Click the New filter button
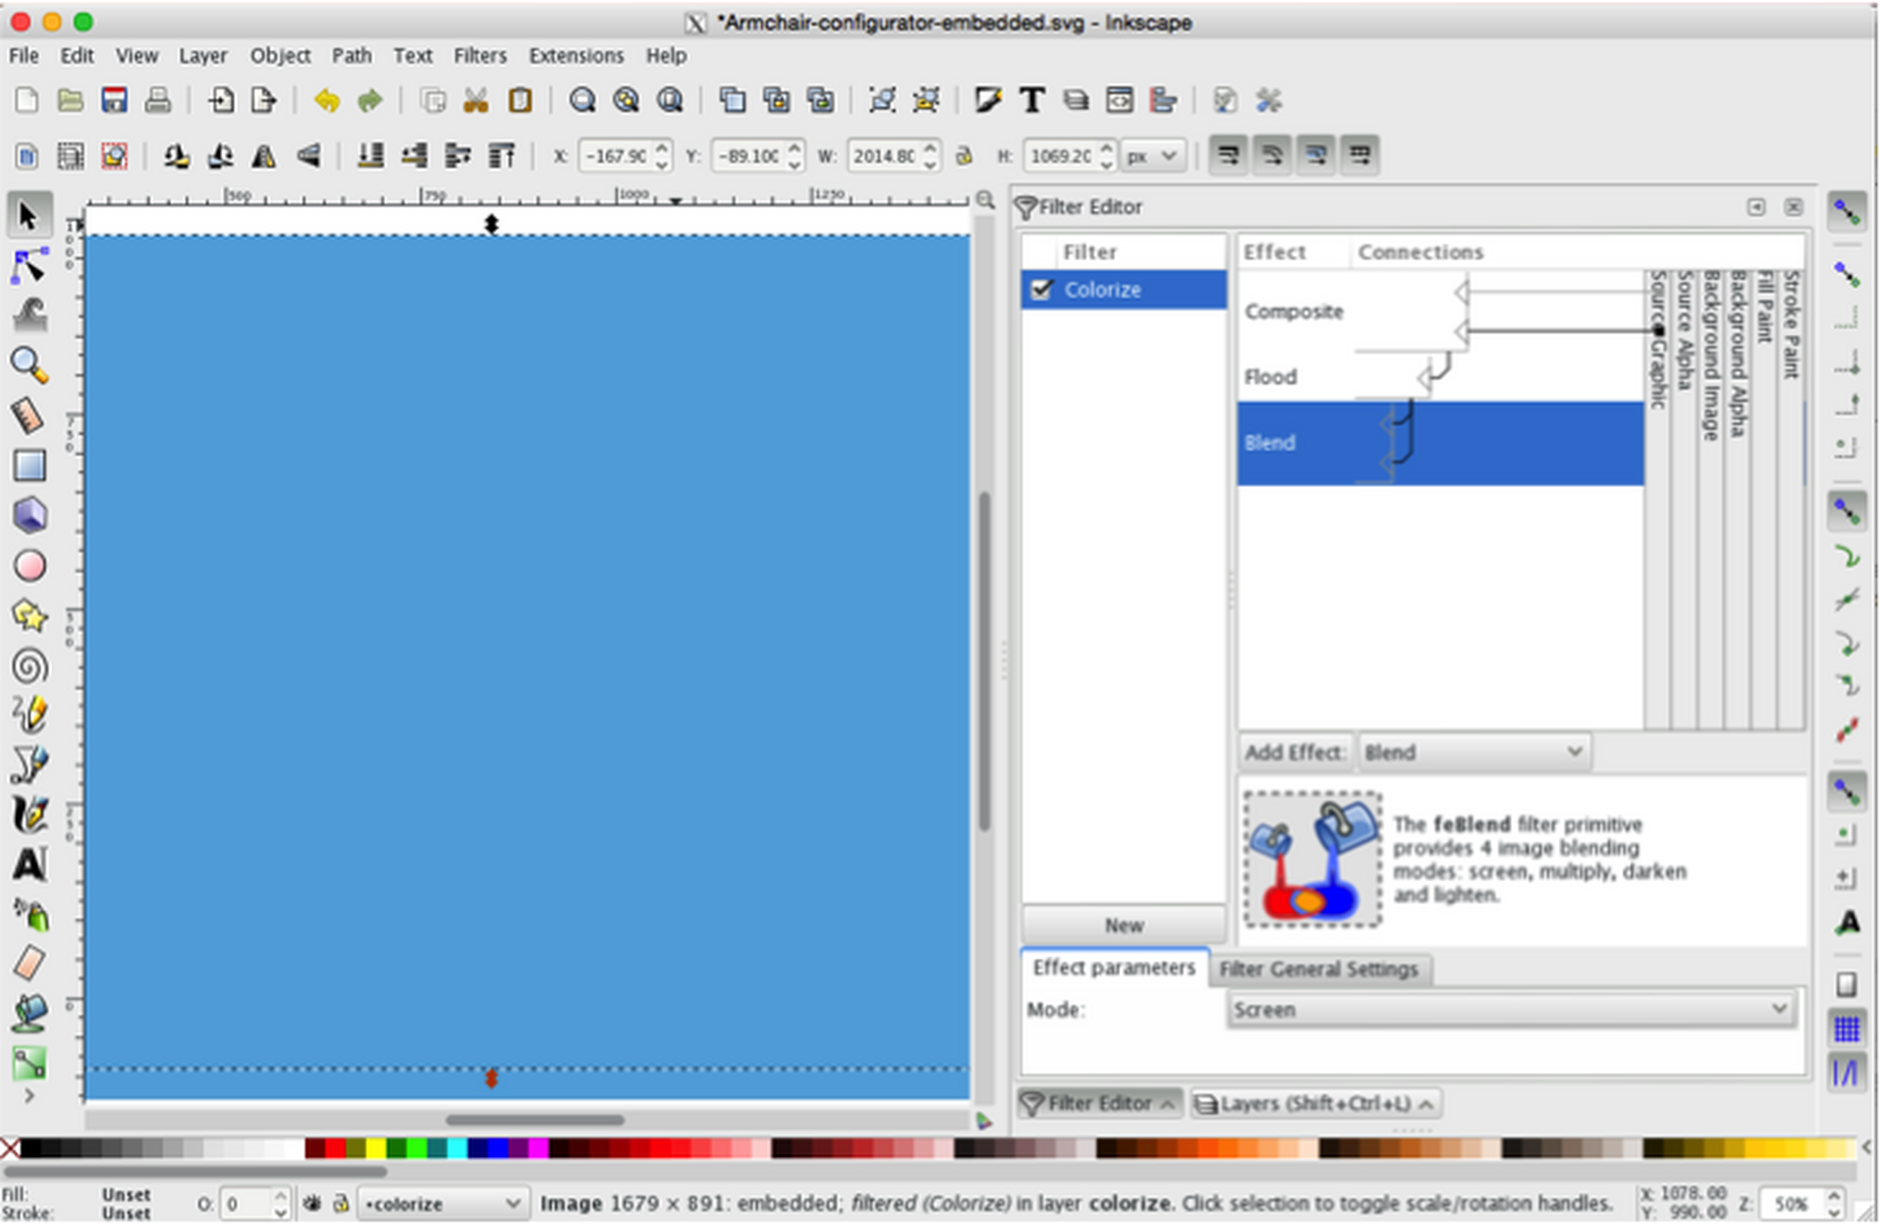This screenshot has height=1224, width=1880. point(1124,925)
